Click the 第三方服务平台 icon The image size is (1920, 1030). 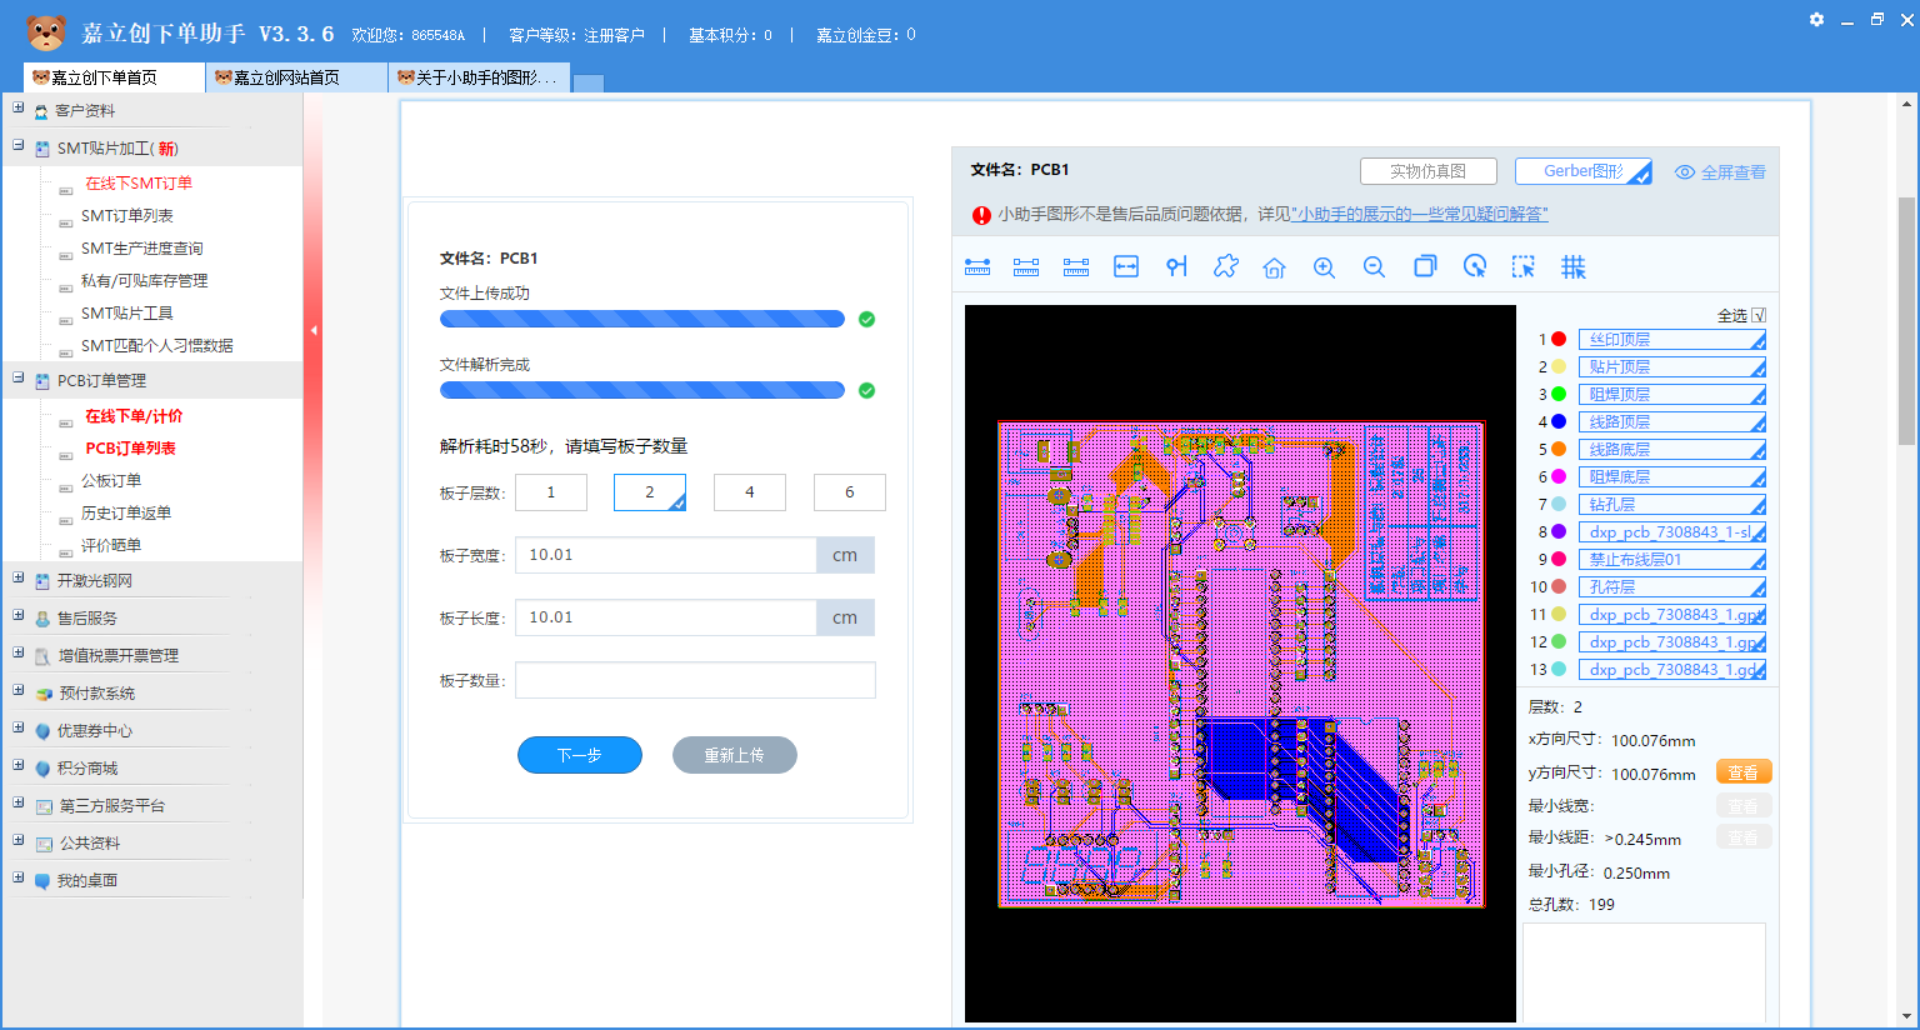click(44, 806)
